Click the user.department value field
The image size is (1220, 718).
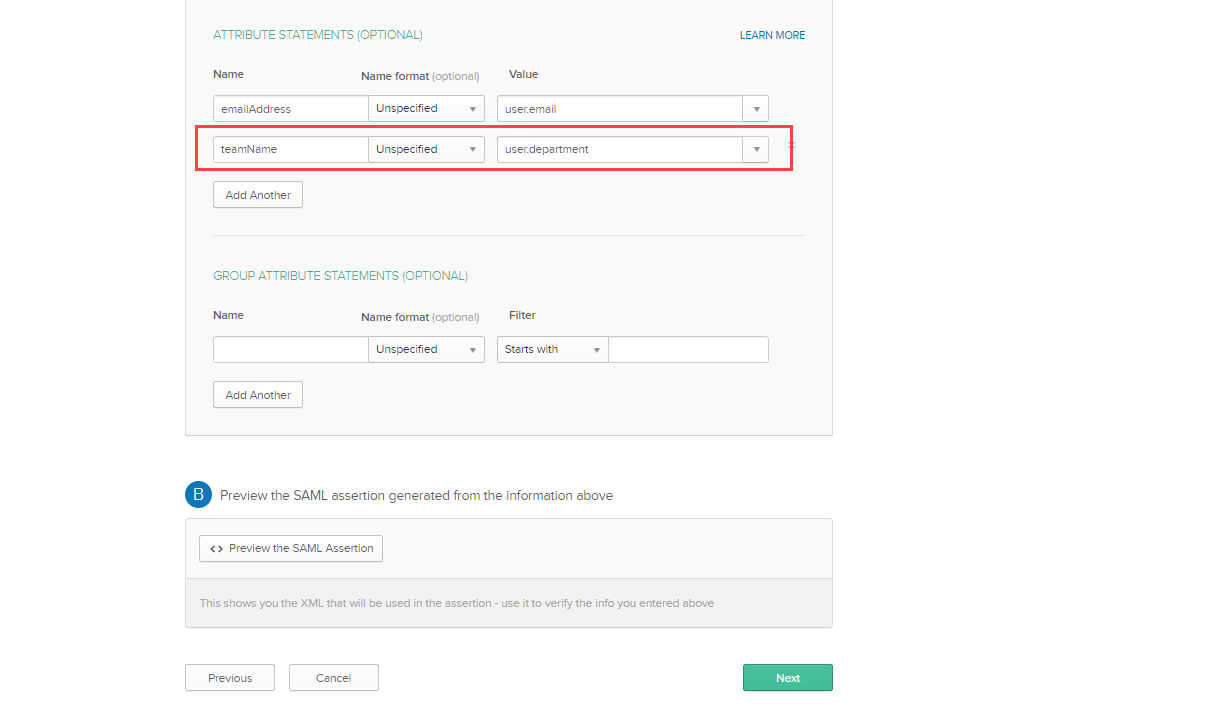(619, 149)
